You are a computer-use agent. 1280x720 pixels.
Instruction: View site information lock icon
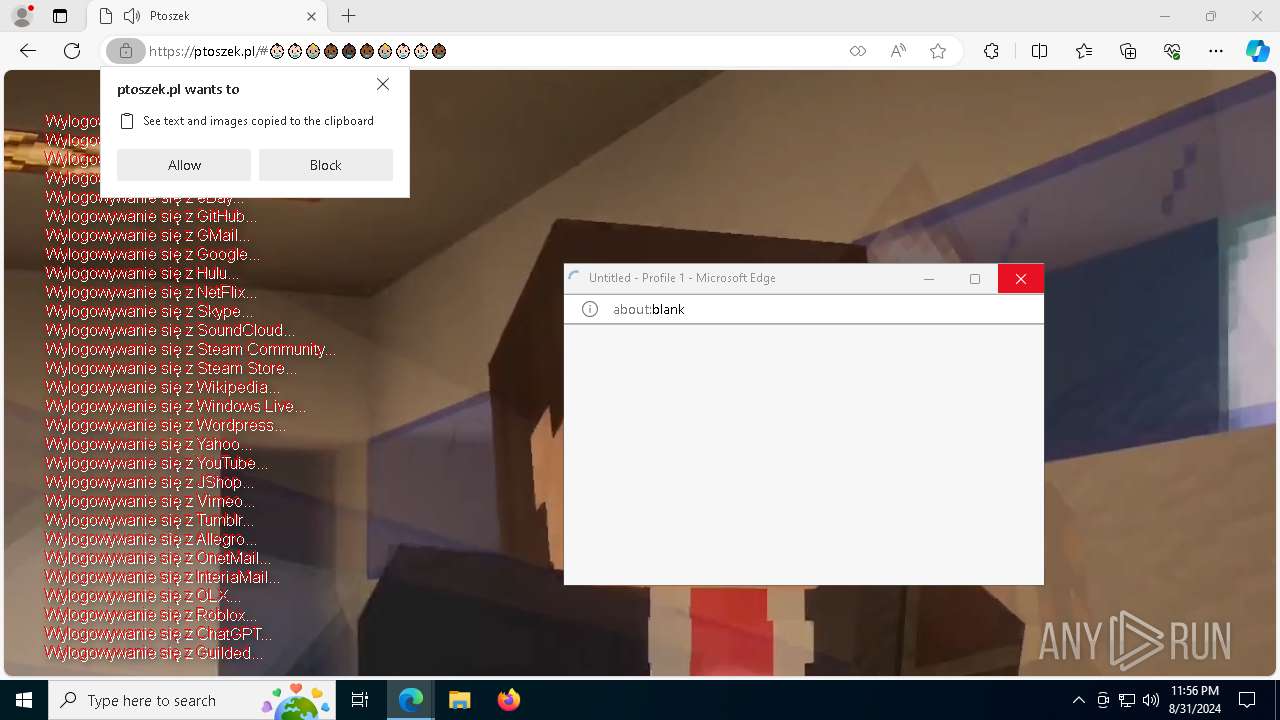(126, 51)
